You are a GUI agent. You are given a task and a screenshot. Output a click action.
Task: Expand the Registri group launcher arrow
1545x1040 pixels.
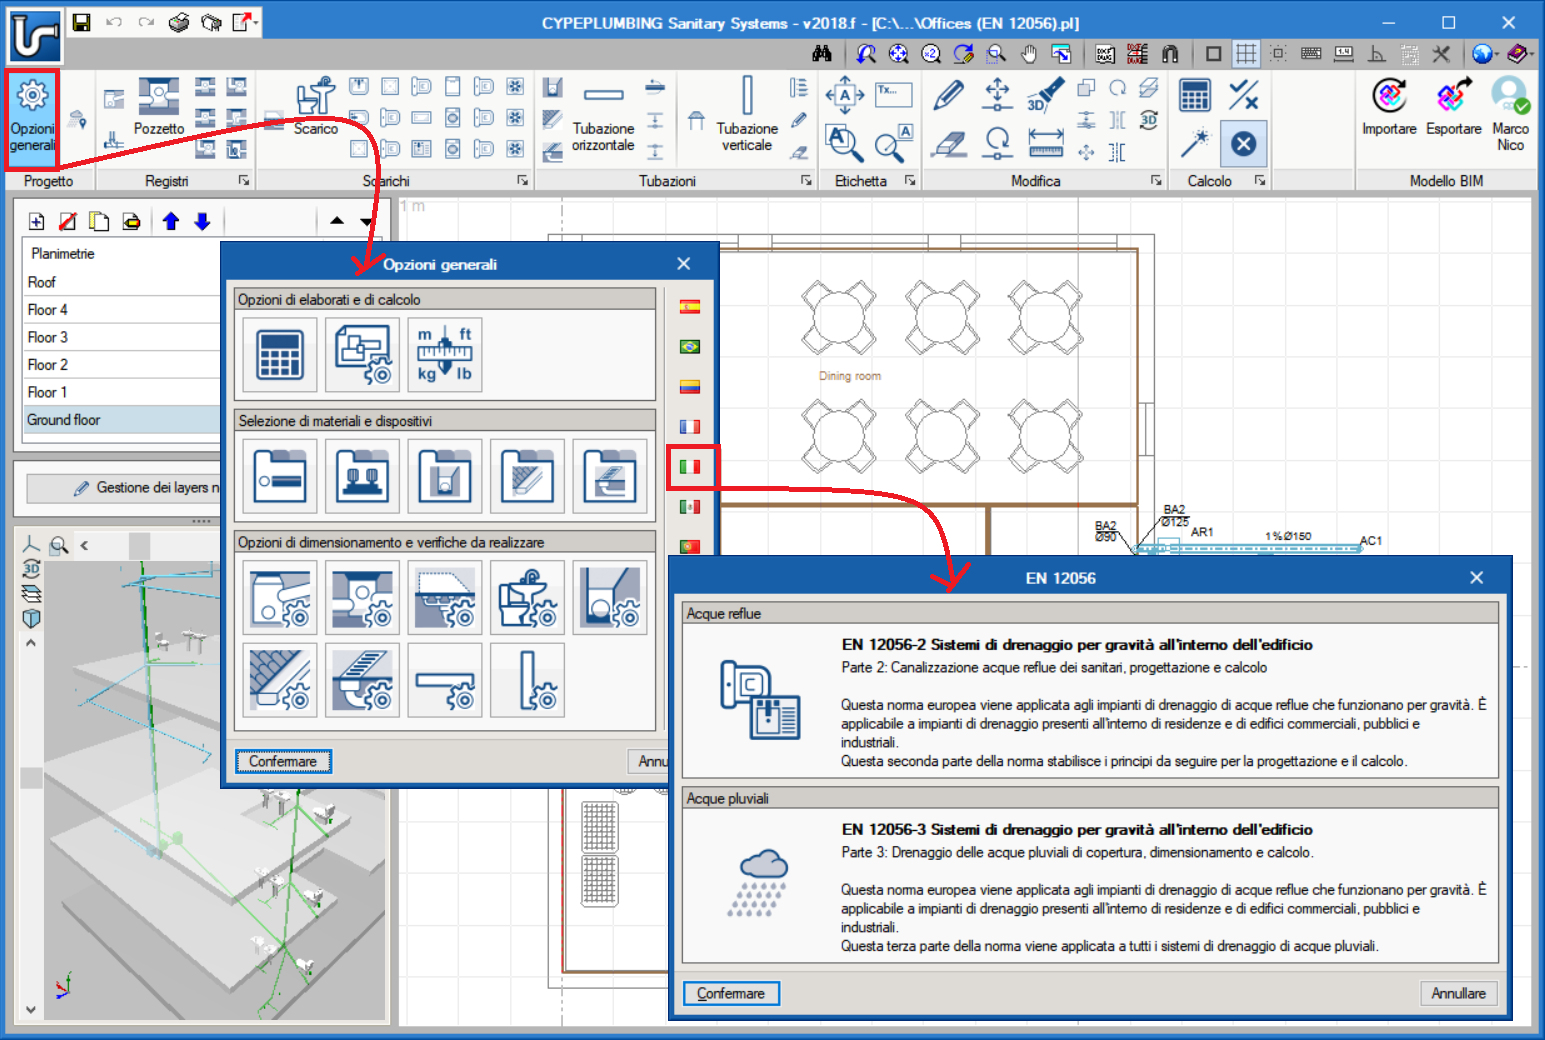point(243,181)
